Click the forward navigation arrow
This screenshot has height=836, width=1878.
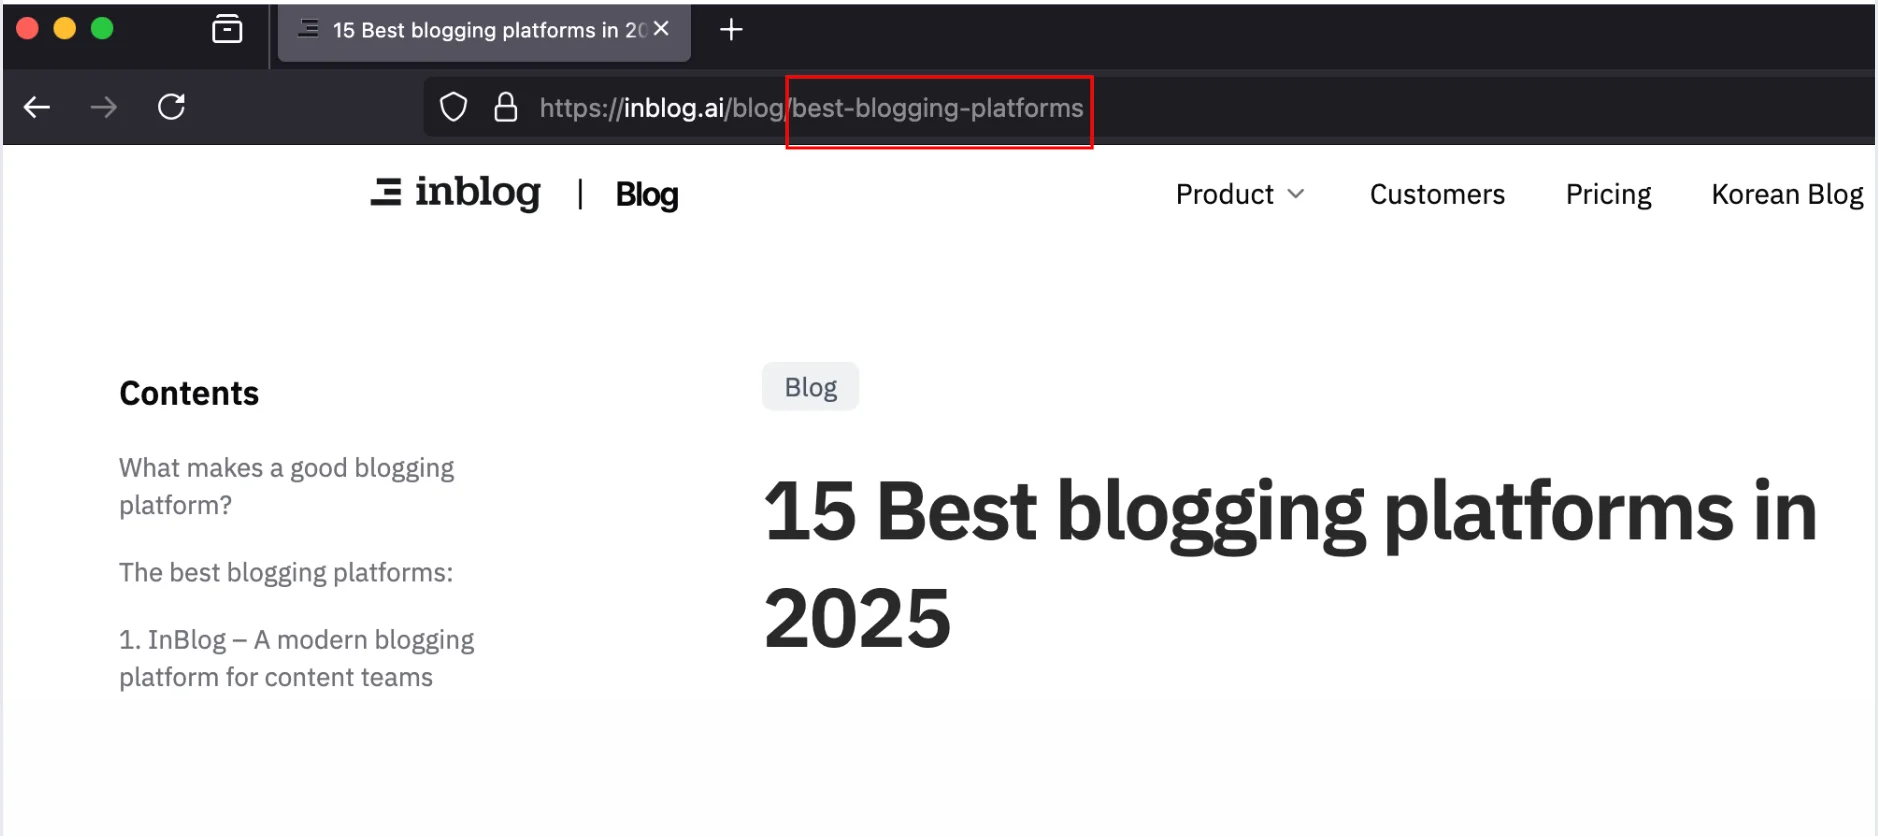(x=104, y=107)
